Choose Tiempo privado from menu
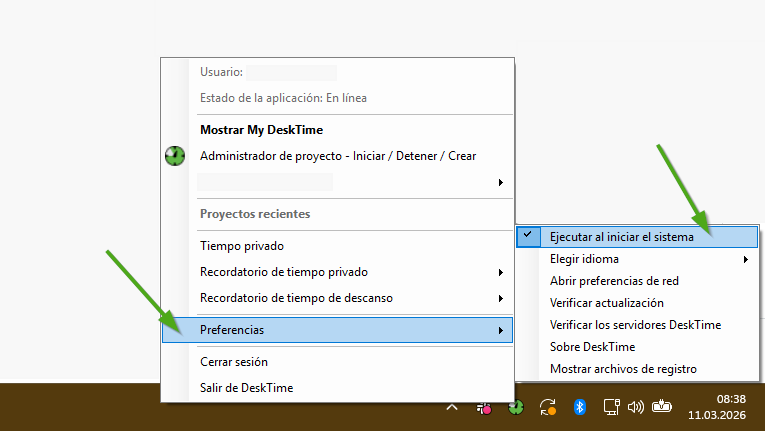 pos(242,246)
